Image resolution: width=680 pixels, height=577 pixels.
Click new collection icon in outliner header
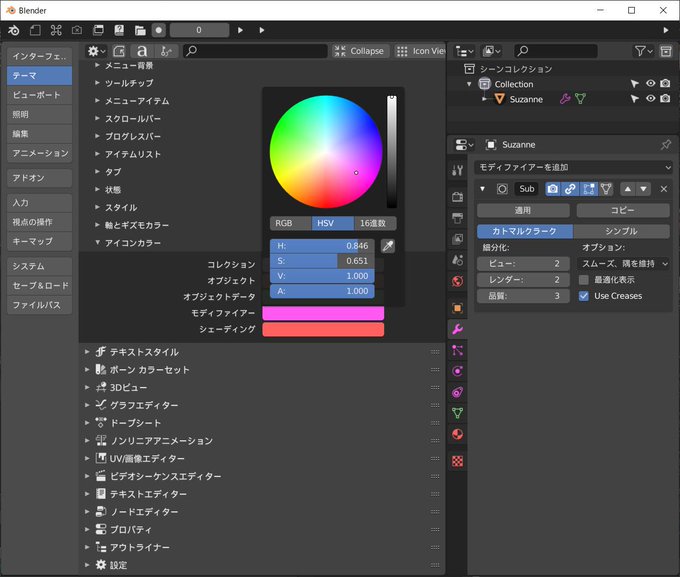coord(666,51)
